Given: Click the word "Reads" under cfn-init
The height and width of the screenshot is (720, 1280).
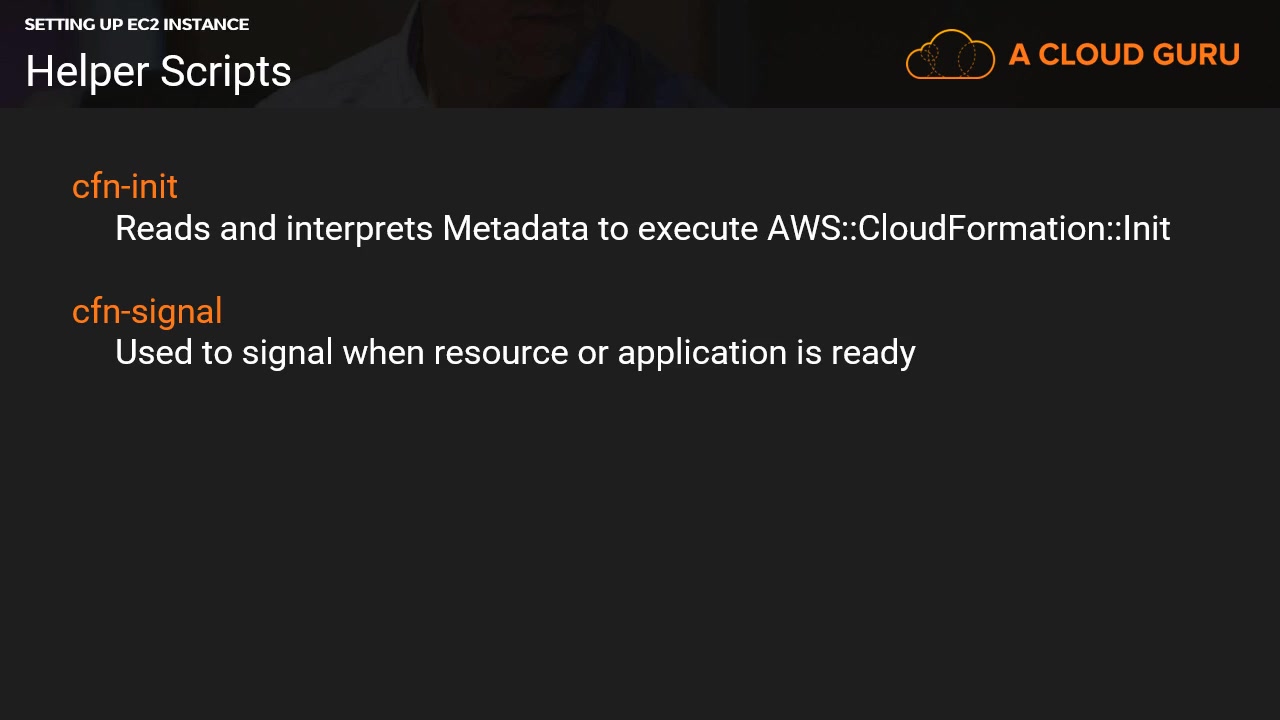Looking at the screenshot, I should point(163,229).
